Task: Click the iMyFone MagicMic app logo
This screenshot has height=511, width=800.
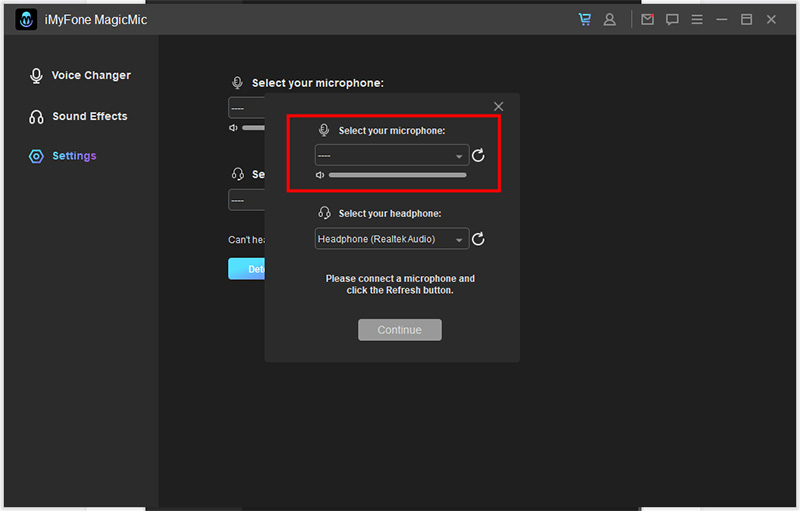Action: 26,20
